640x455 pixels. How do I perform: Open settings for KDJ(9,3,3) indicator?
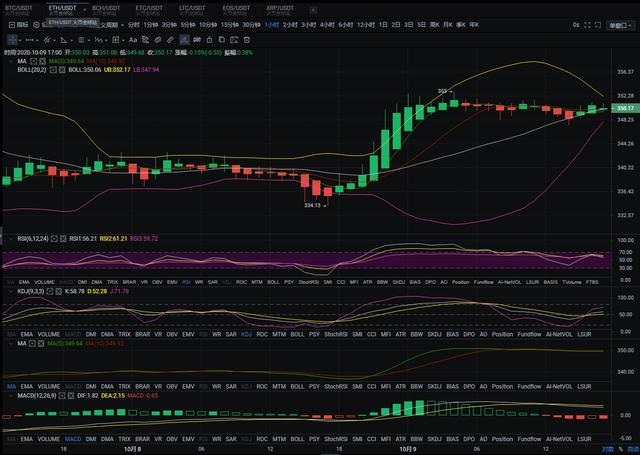(x=50, y=291)
